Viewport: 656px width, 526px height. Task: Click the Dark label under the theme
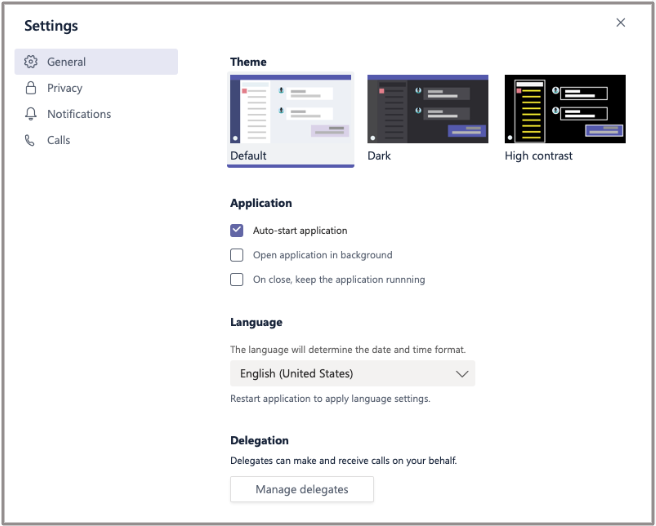click(x=379, y=156)
